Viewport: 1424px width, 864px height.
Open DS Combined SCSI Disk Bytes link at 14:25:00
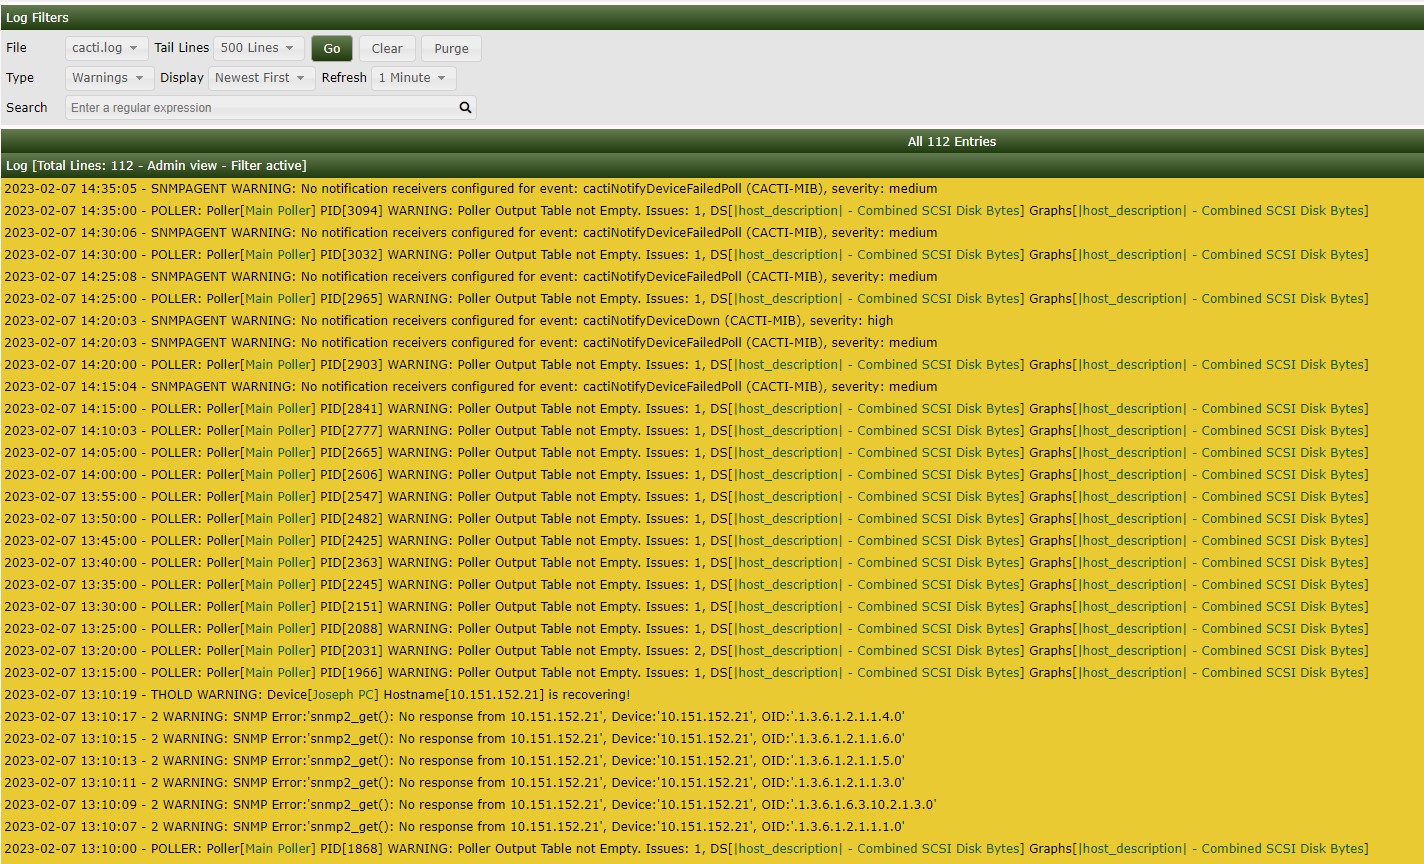(877, 299)
